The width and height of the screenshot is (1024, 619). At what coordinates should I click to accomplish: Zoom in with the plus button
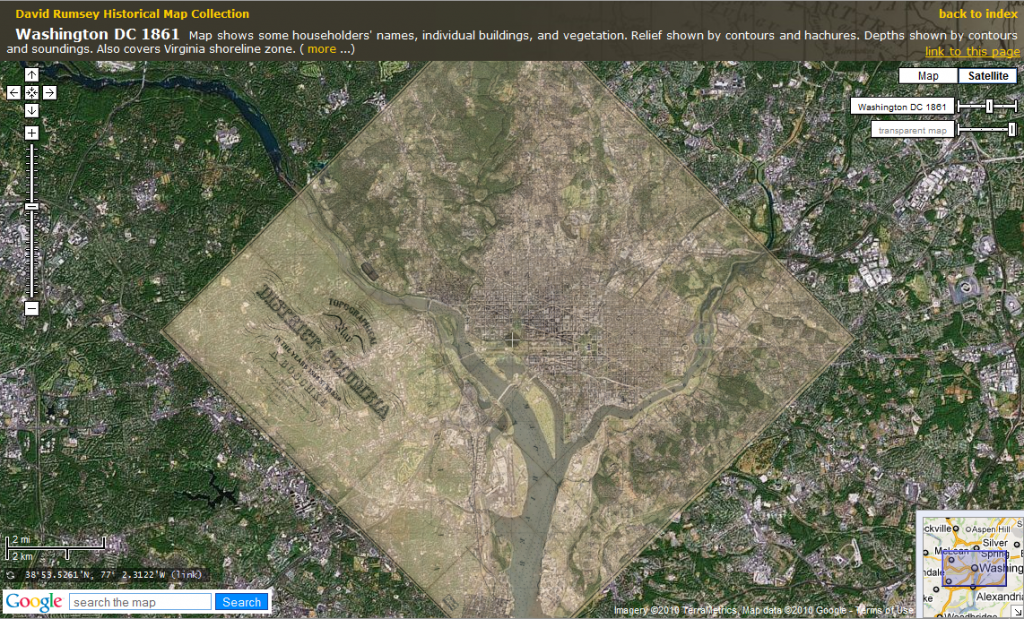[x=31, y=133]
